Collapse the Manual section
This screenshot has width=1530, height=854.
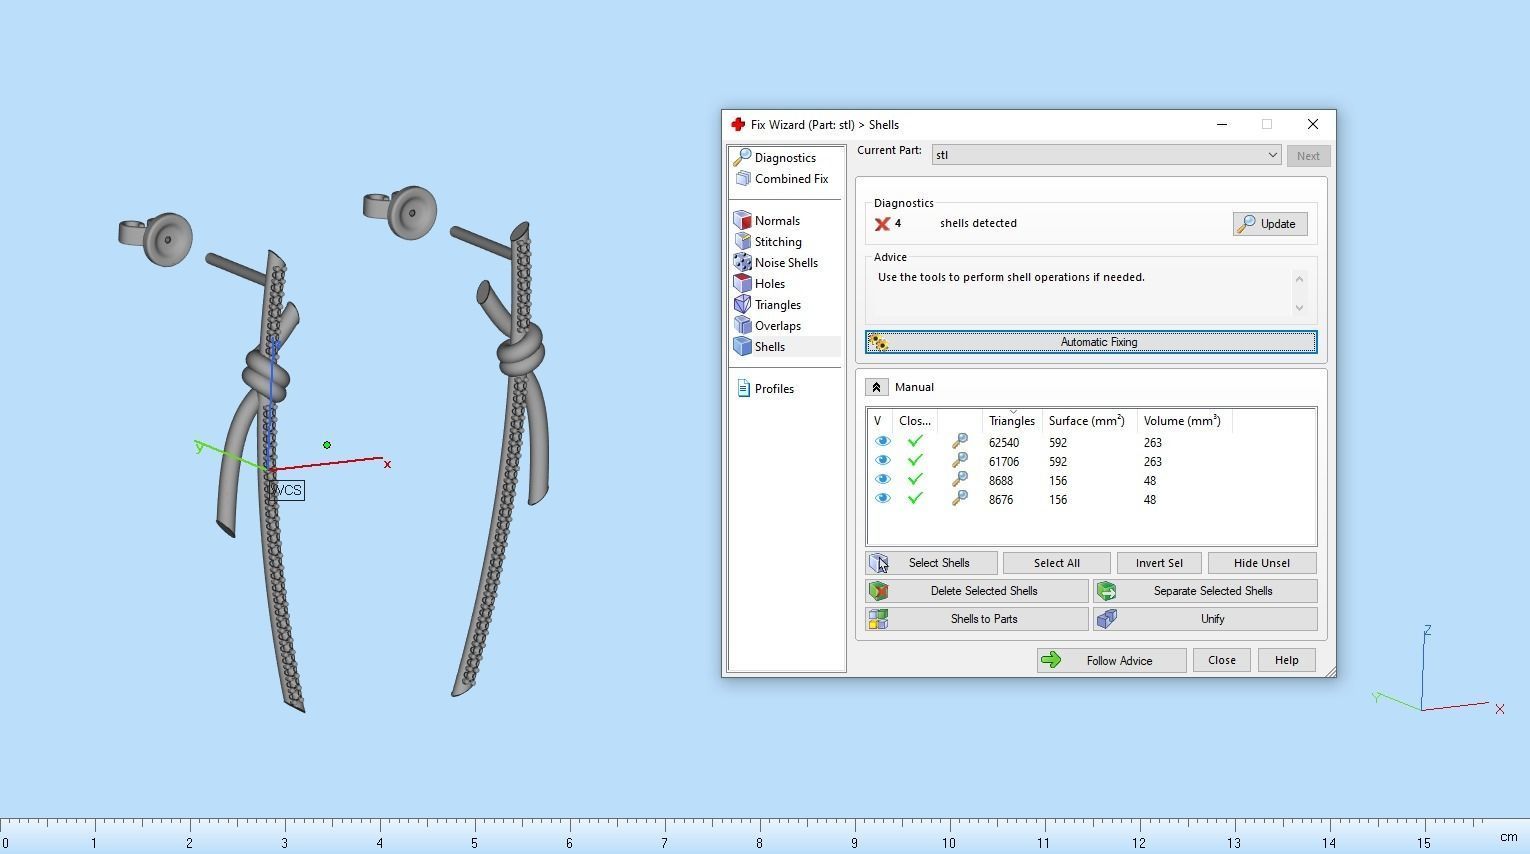pos(876,387)
